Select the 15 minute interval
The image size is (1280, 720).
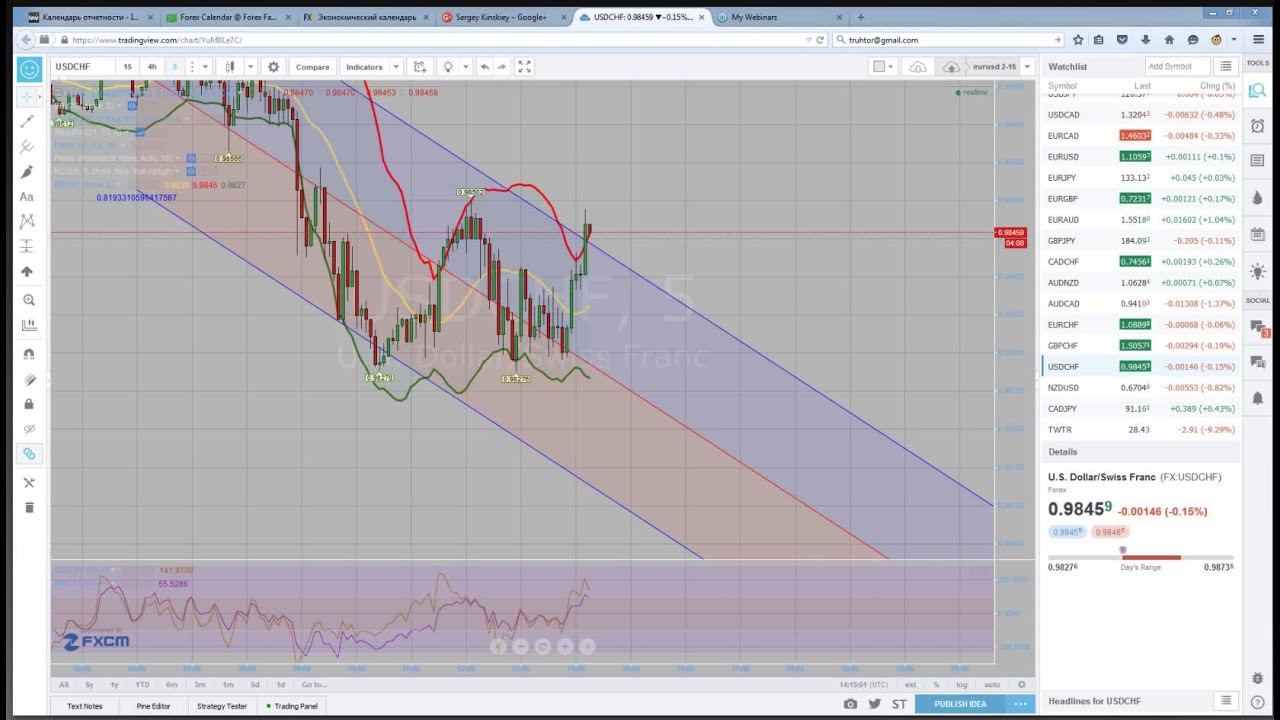127,67
